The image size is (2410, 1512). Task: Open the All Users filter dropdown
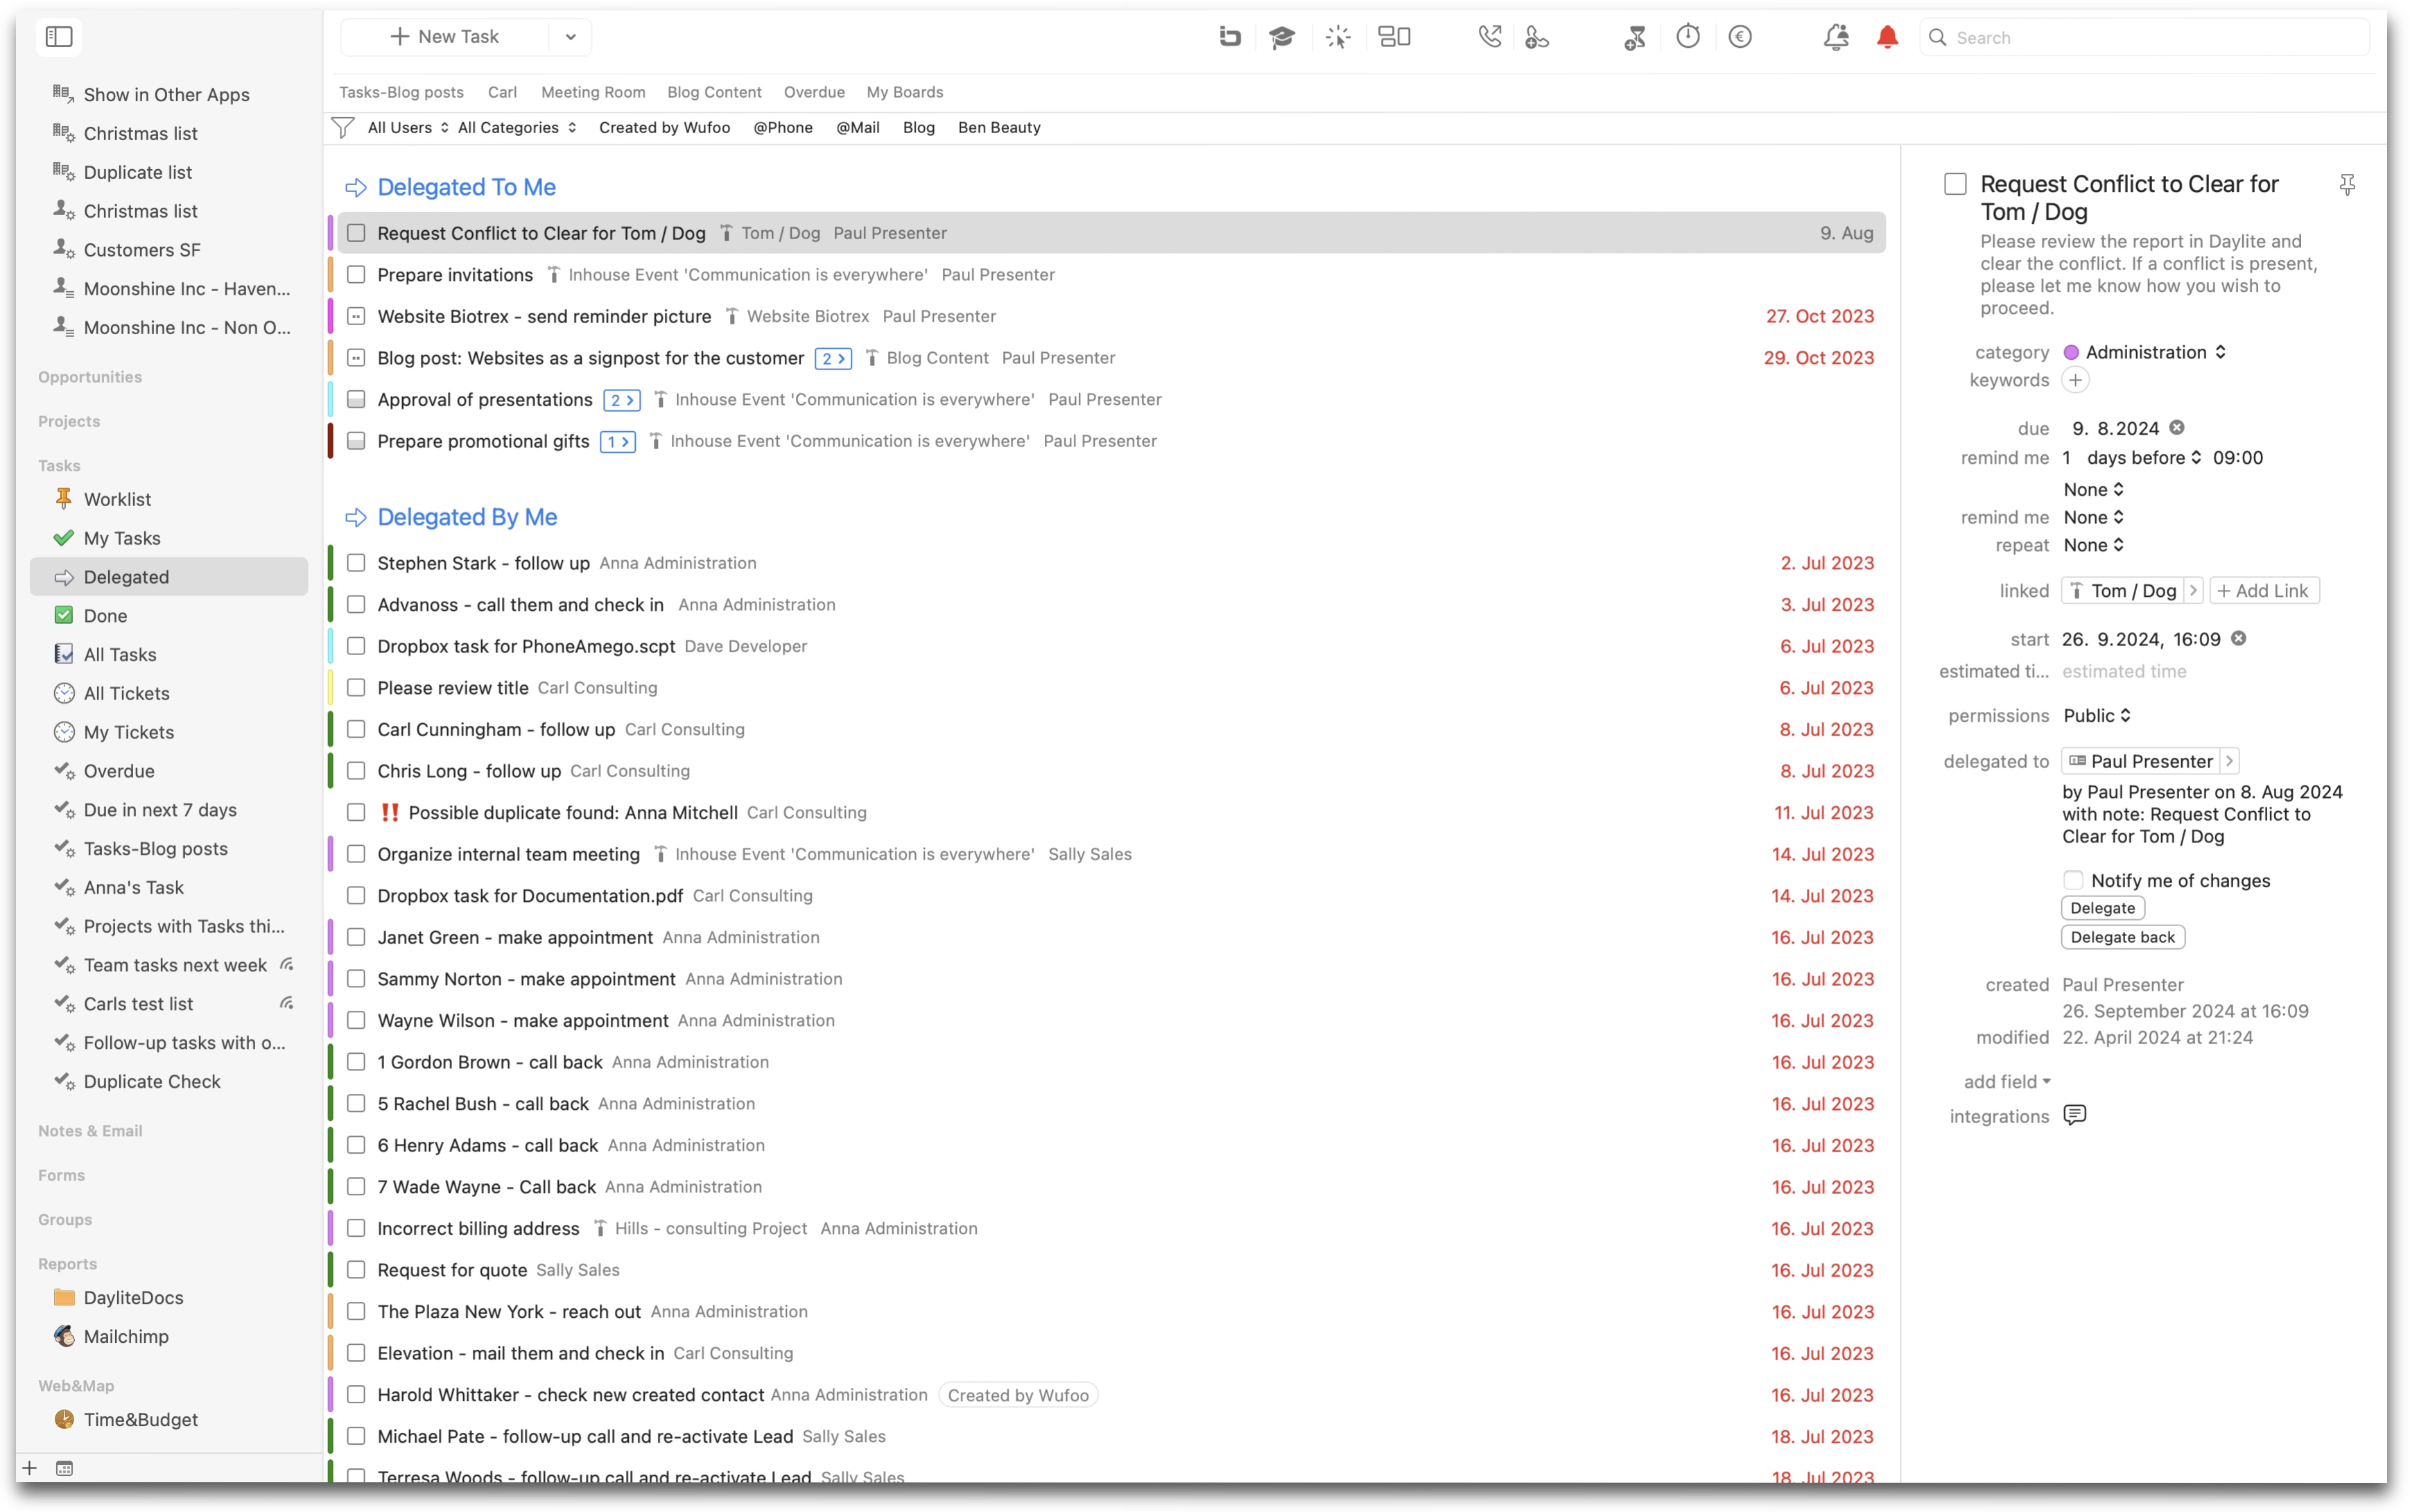click(408, 127)
